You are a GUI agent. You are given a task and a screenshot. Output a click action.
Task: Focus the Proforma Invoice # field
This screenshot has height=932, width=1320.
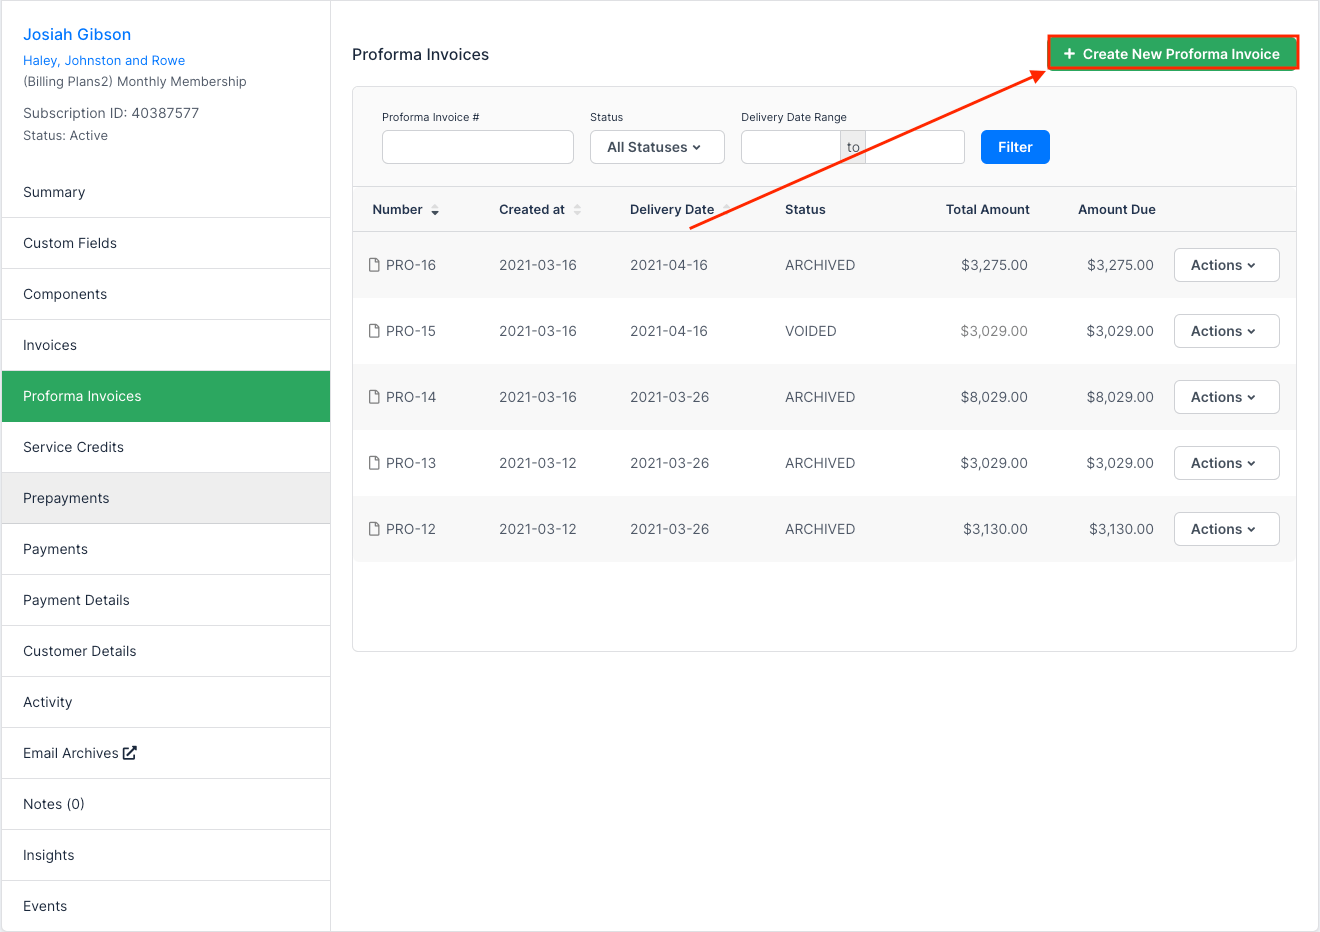coord(478,147)
